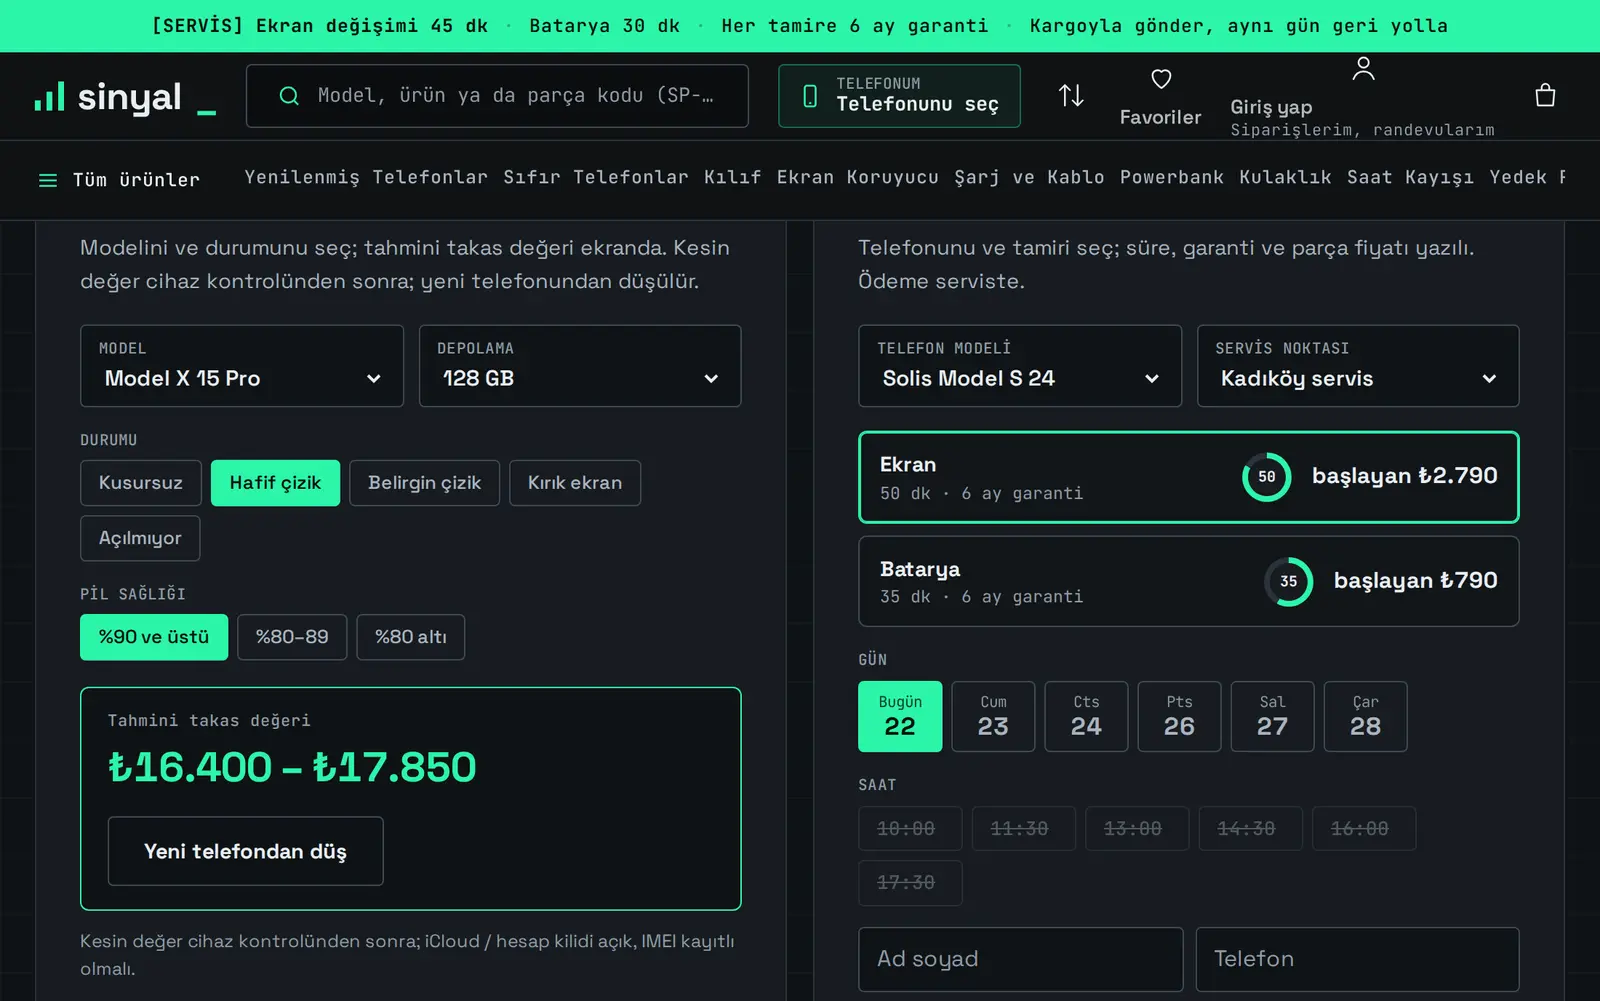The height and width of the screenshot is (1001, 1600).
Task: Click the user account icon
Action: (x=1363, y=68)
